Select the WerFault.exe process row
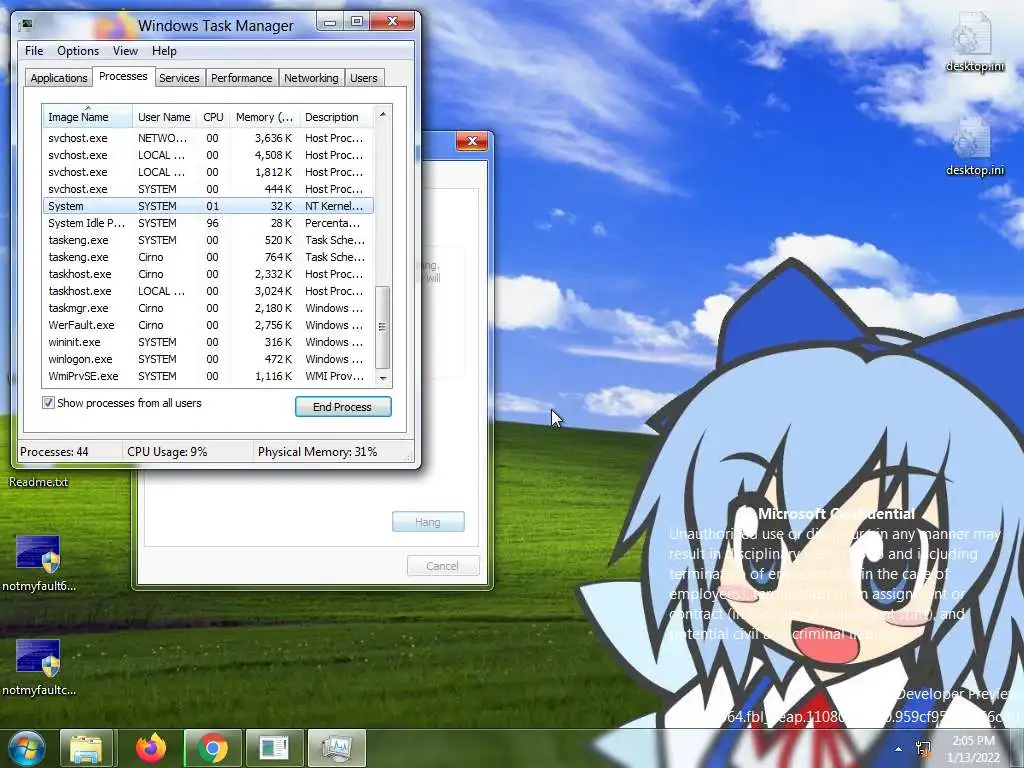Image resolution: width=1024 pixels, height=768 pixels. [208, 325]
